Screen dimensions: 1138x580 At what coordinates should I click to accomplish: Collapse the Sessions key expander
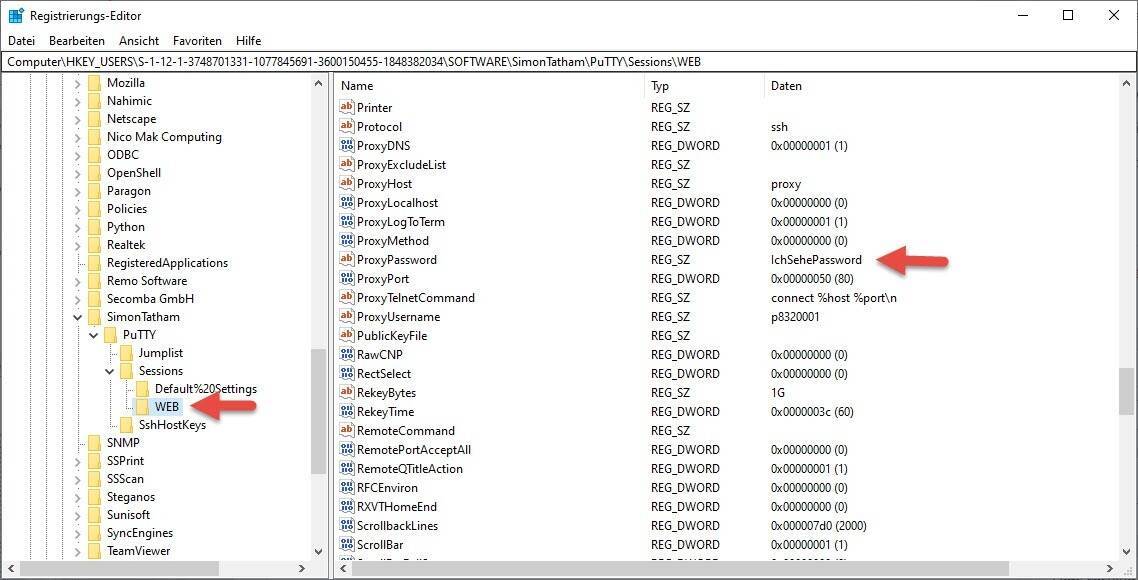tap(110, 371)
